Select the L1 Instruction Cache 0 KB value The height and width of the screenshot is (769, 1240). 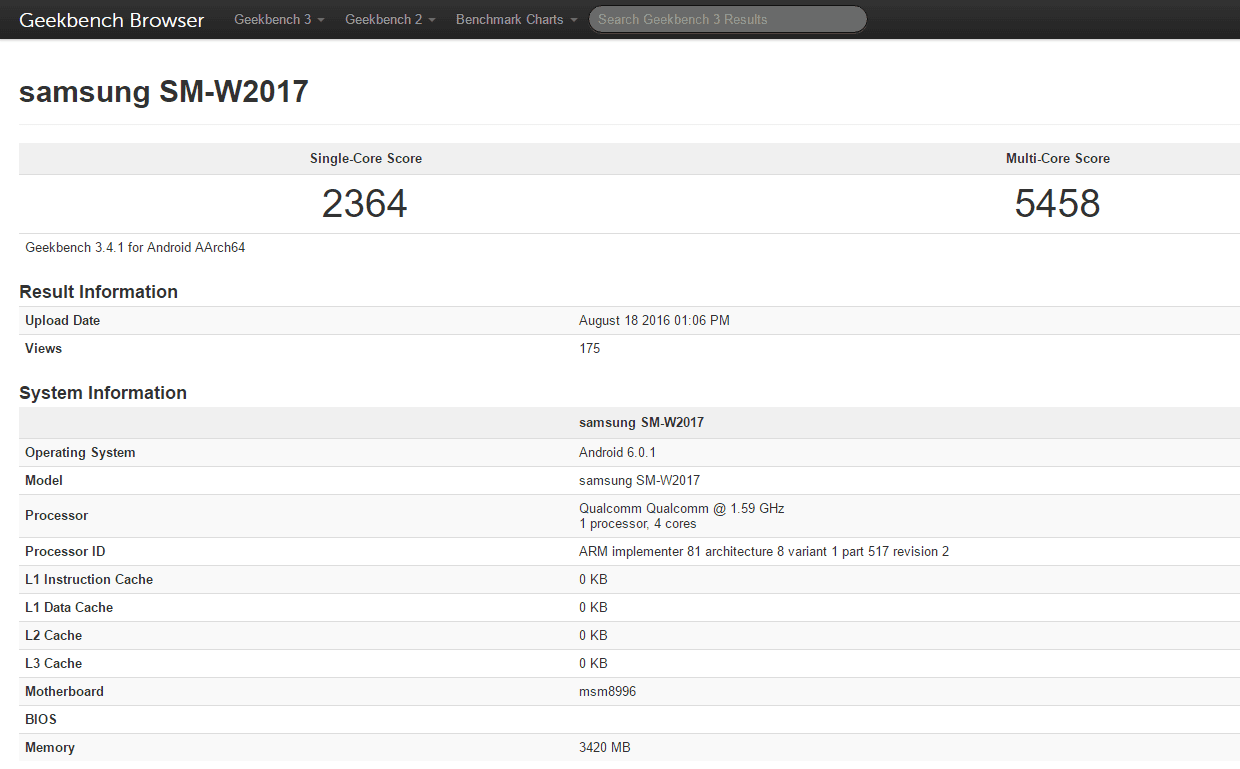click(x=593, y=580)
